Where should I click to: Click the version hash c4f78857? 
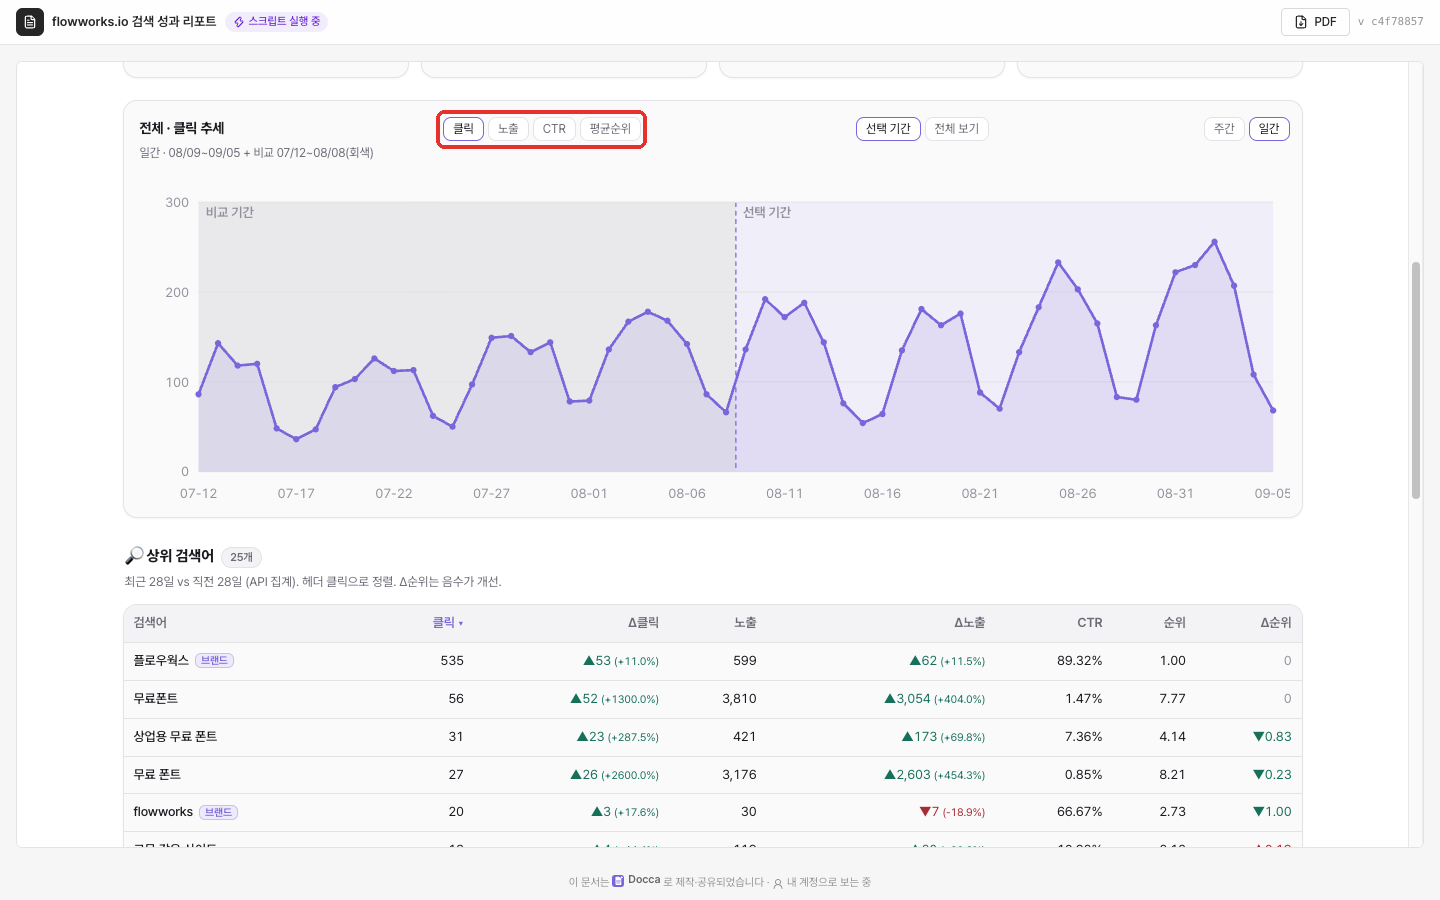1397,22
